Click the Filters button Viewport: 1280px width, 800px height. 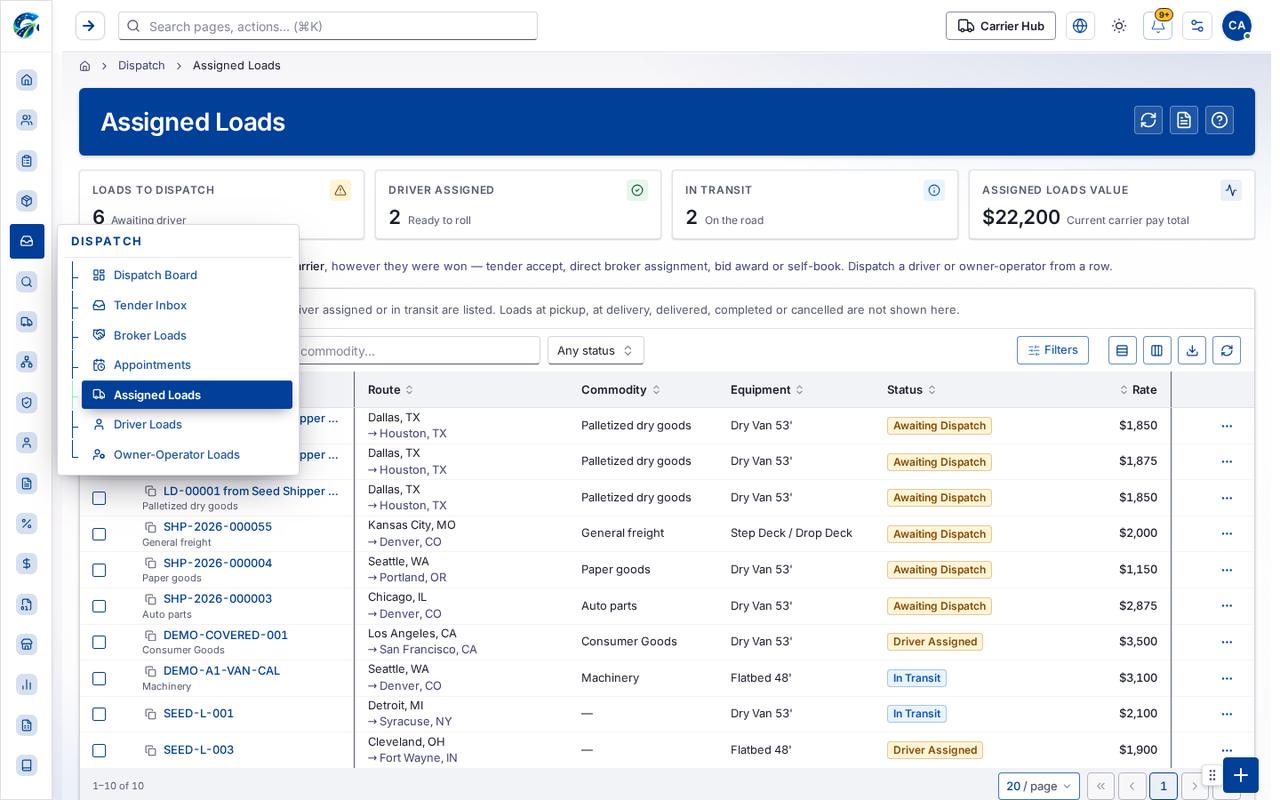coord(1053,350)
